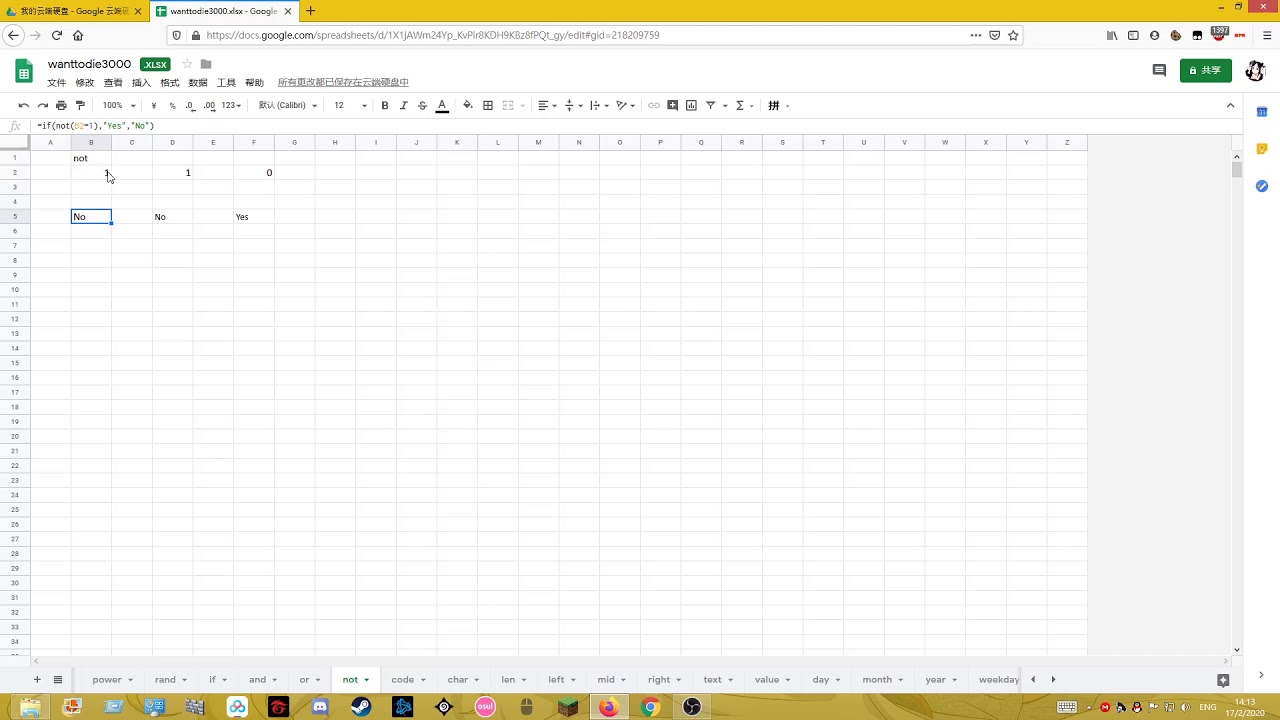The width and height of the screenshot is (1280, 720).
Task: Decrease decimal places in toolbar
Action: point(190,105)
